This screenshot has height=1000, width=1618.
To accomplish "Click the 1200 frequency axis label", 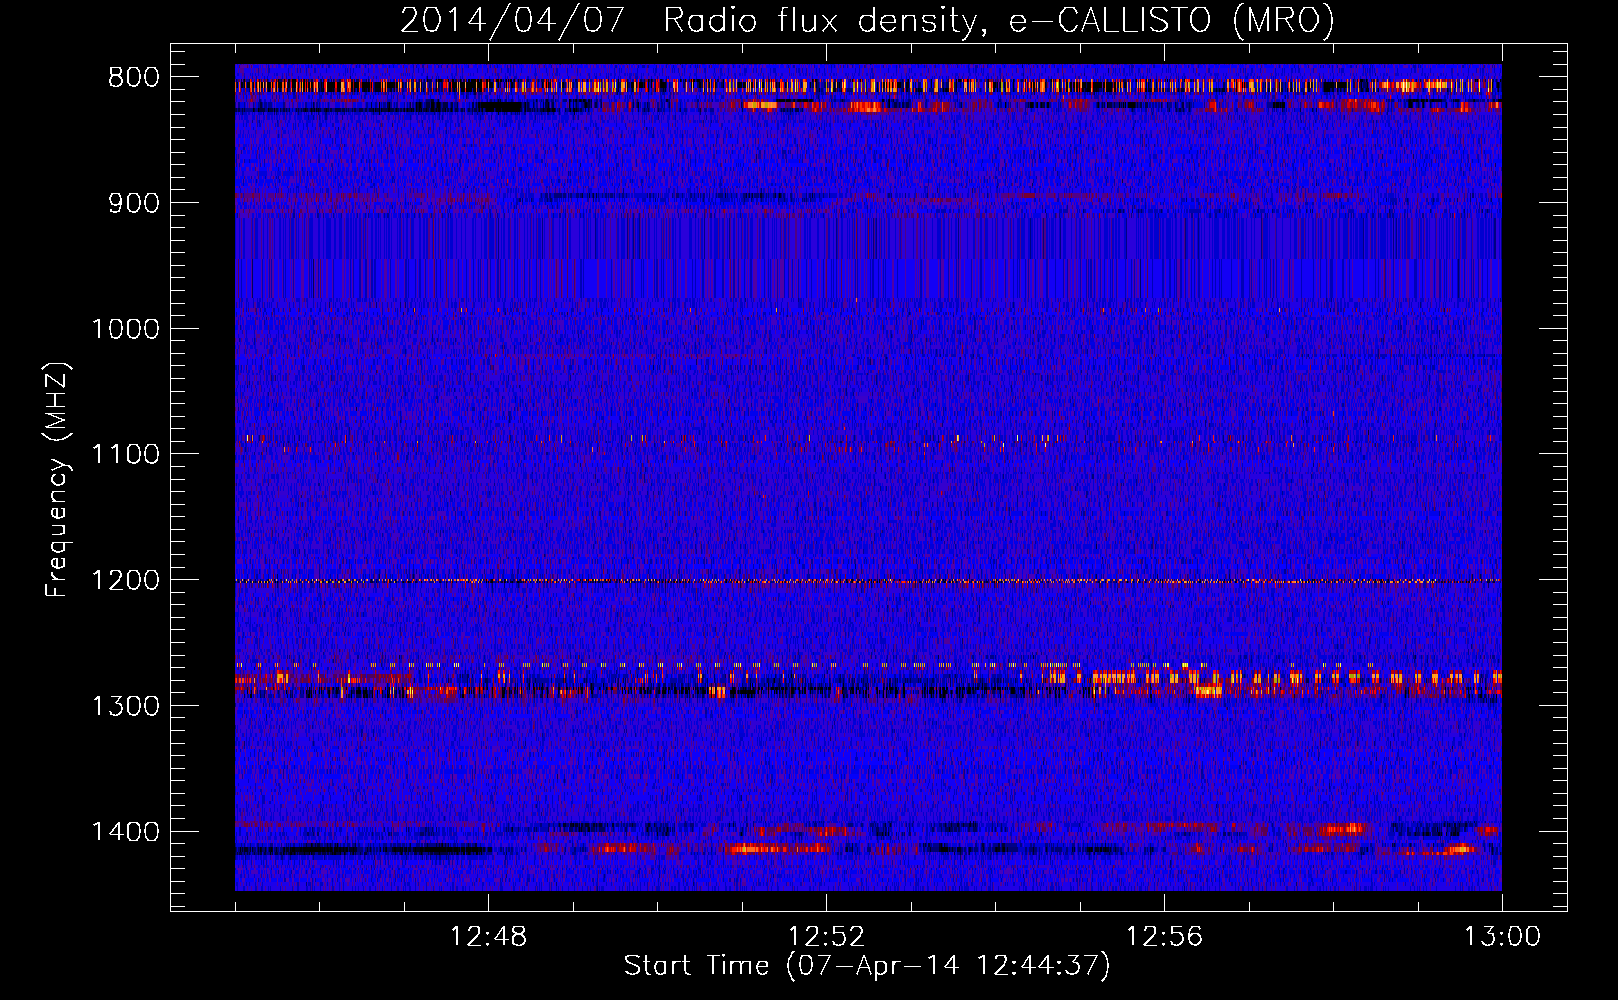I will (x=125, y=581).
